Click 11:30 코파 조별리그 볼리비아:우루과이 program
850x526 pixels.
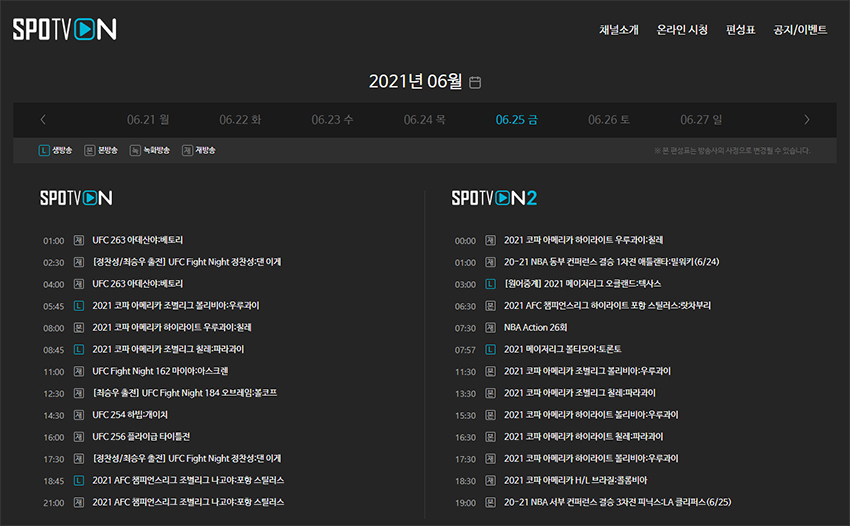587,371
